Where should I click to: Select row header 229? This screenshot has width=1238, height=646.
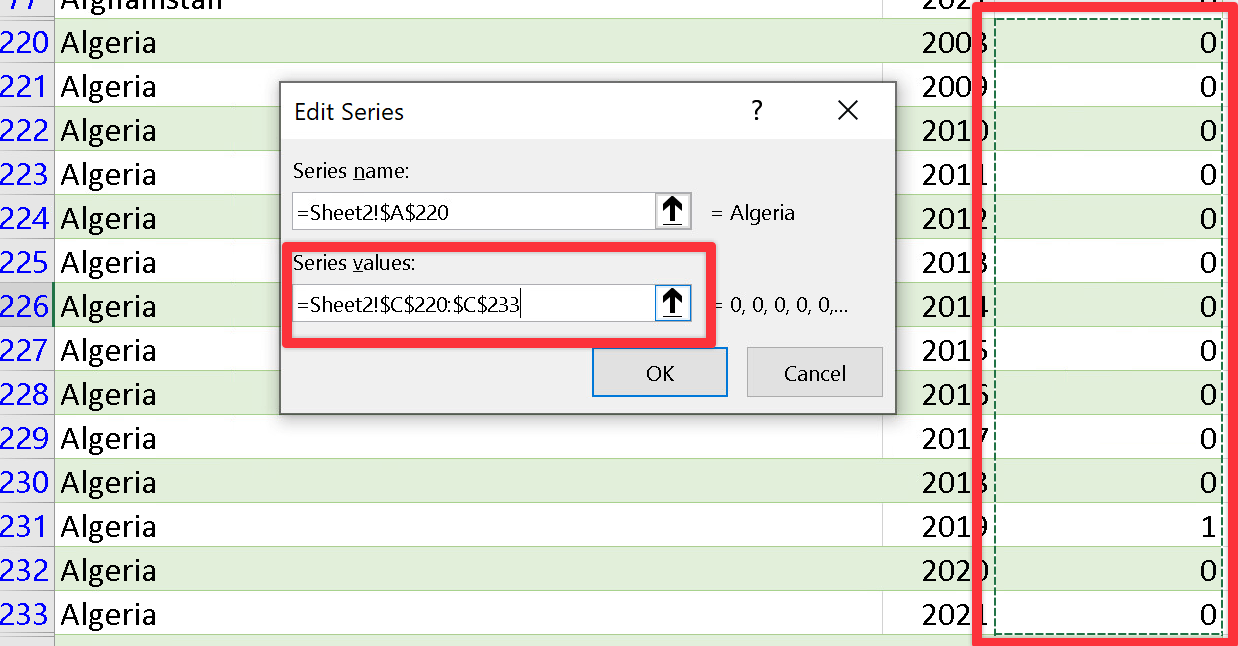pyautogui.click(x=26, y=438)
